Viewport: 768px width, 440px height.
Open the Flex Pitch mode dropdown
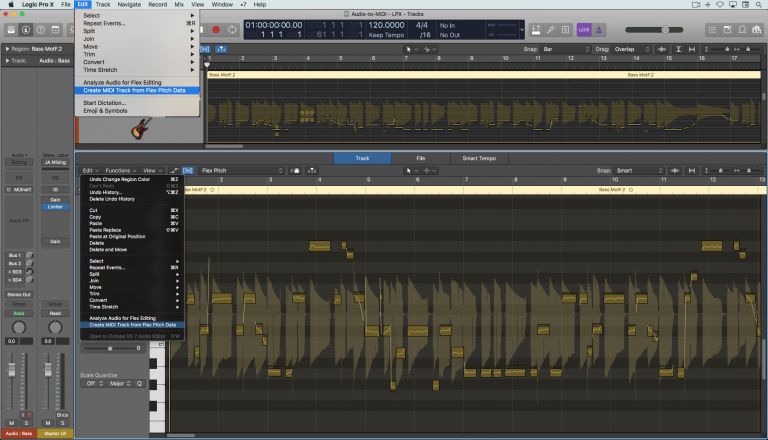[x=242, y=171]
